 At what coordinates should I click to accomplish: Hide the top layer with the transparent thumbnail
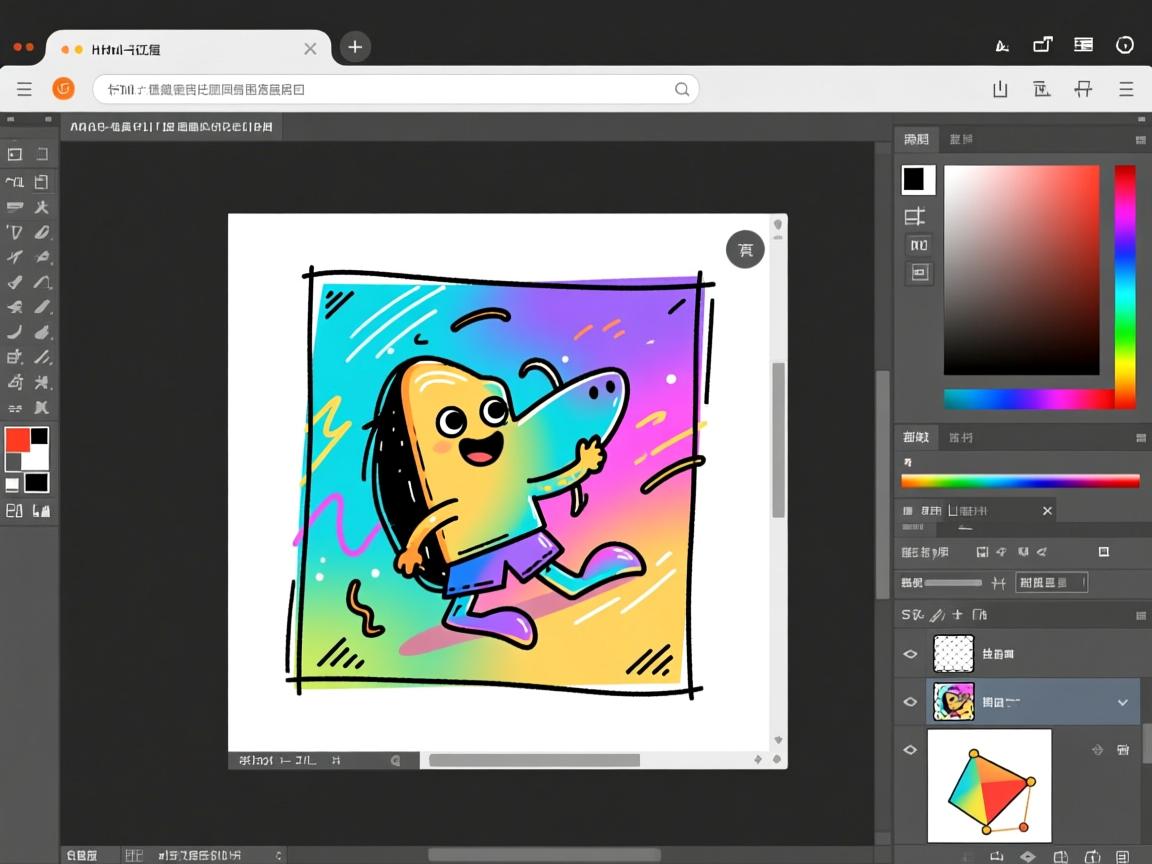[x=910, y=654]
